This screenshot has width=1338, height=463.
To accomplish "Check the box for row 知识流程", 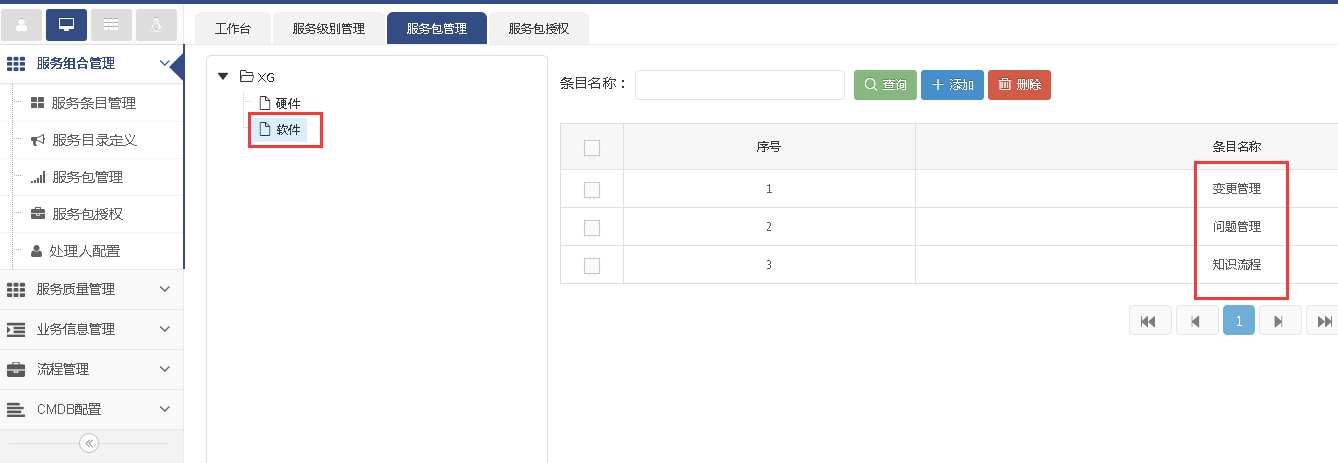I will click(x=591, y=265).
